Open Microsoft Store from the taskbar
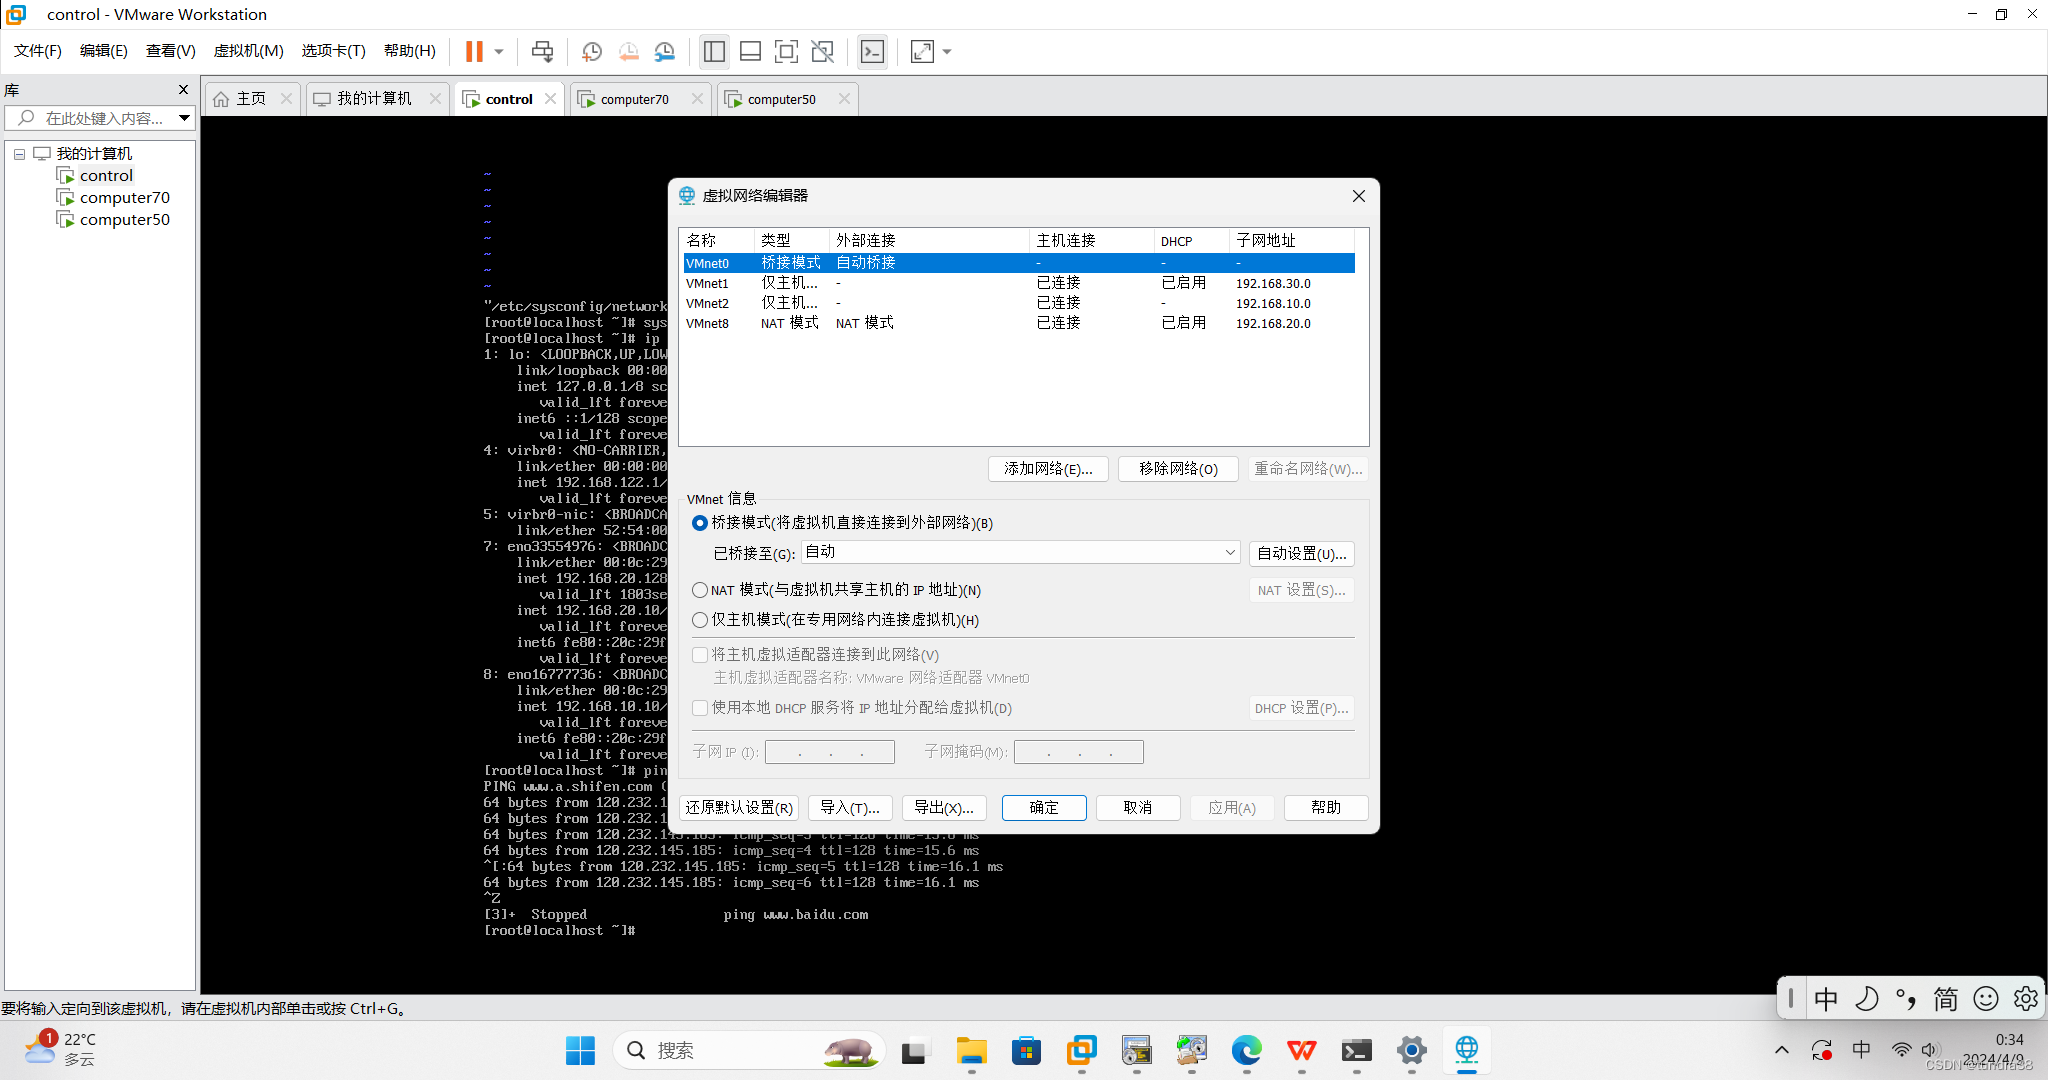Screen dimensions: 2048x1080 (x=1026, y=1050)
